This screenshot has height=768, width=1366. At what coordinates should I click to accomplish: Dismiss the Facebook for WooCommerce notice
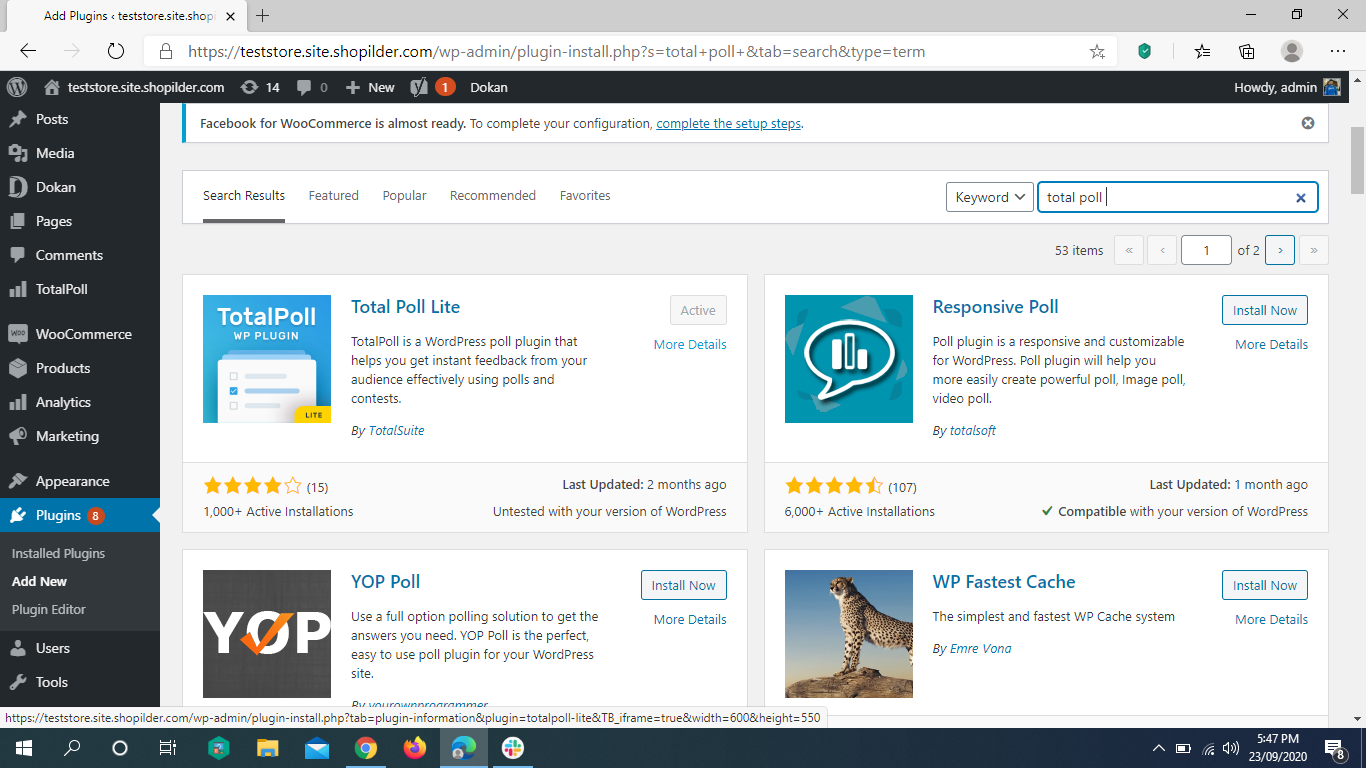tap(1308, 123)
